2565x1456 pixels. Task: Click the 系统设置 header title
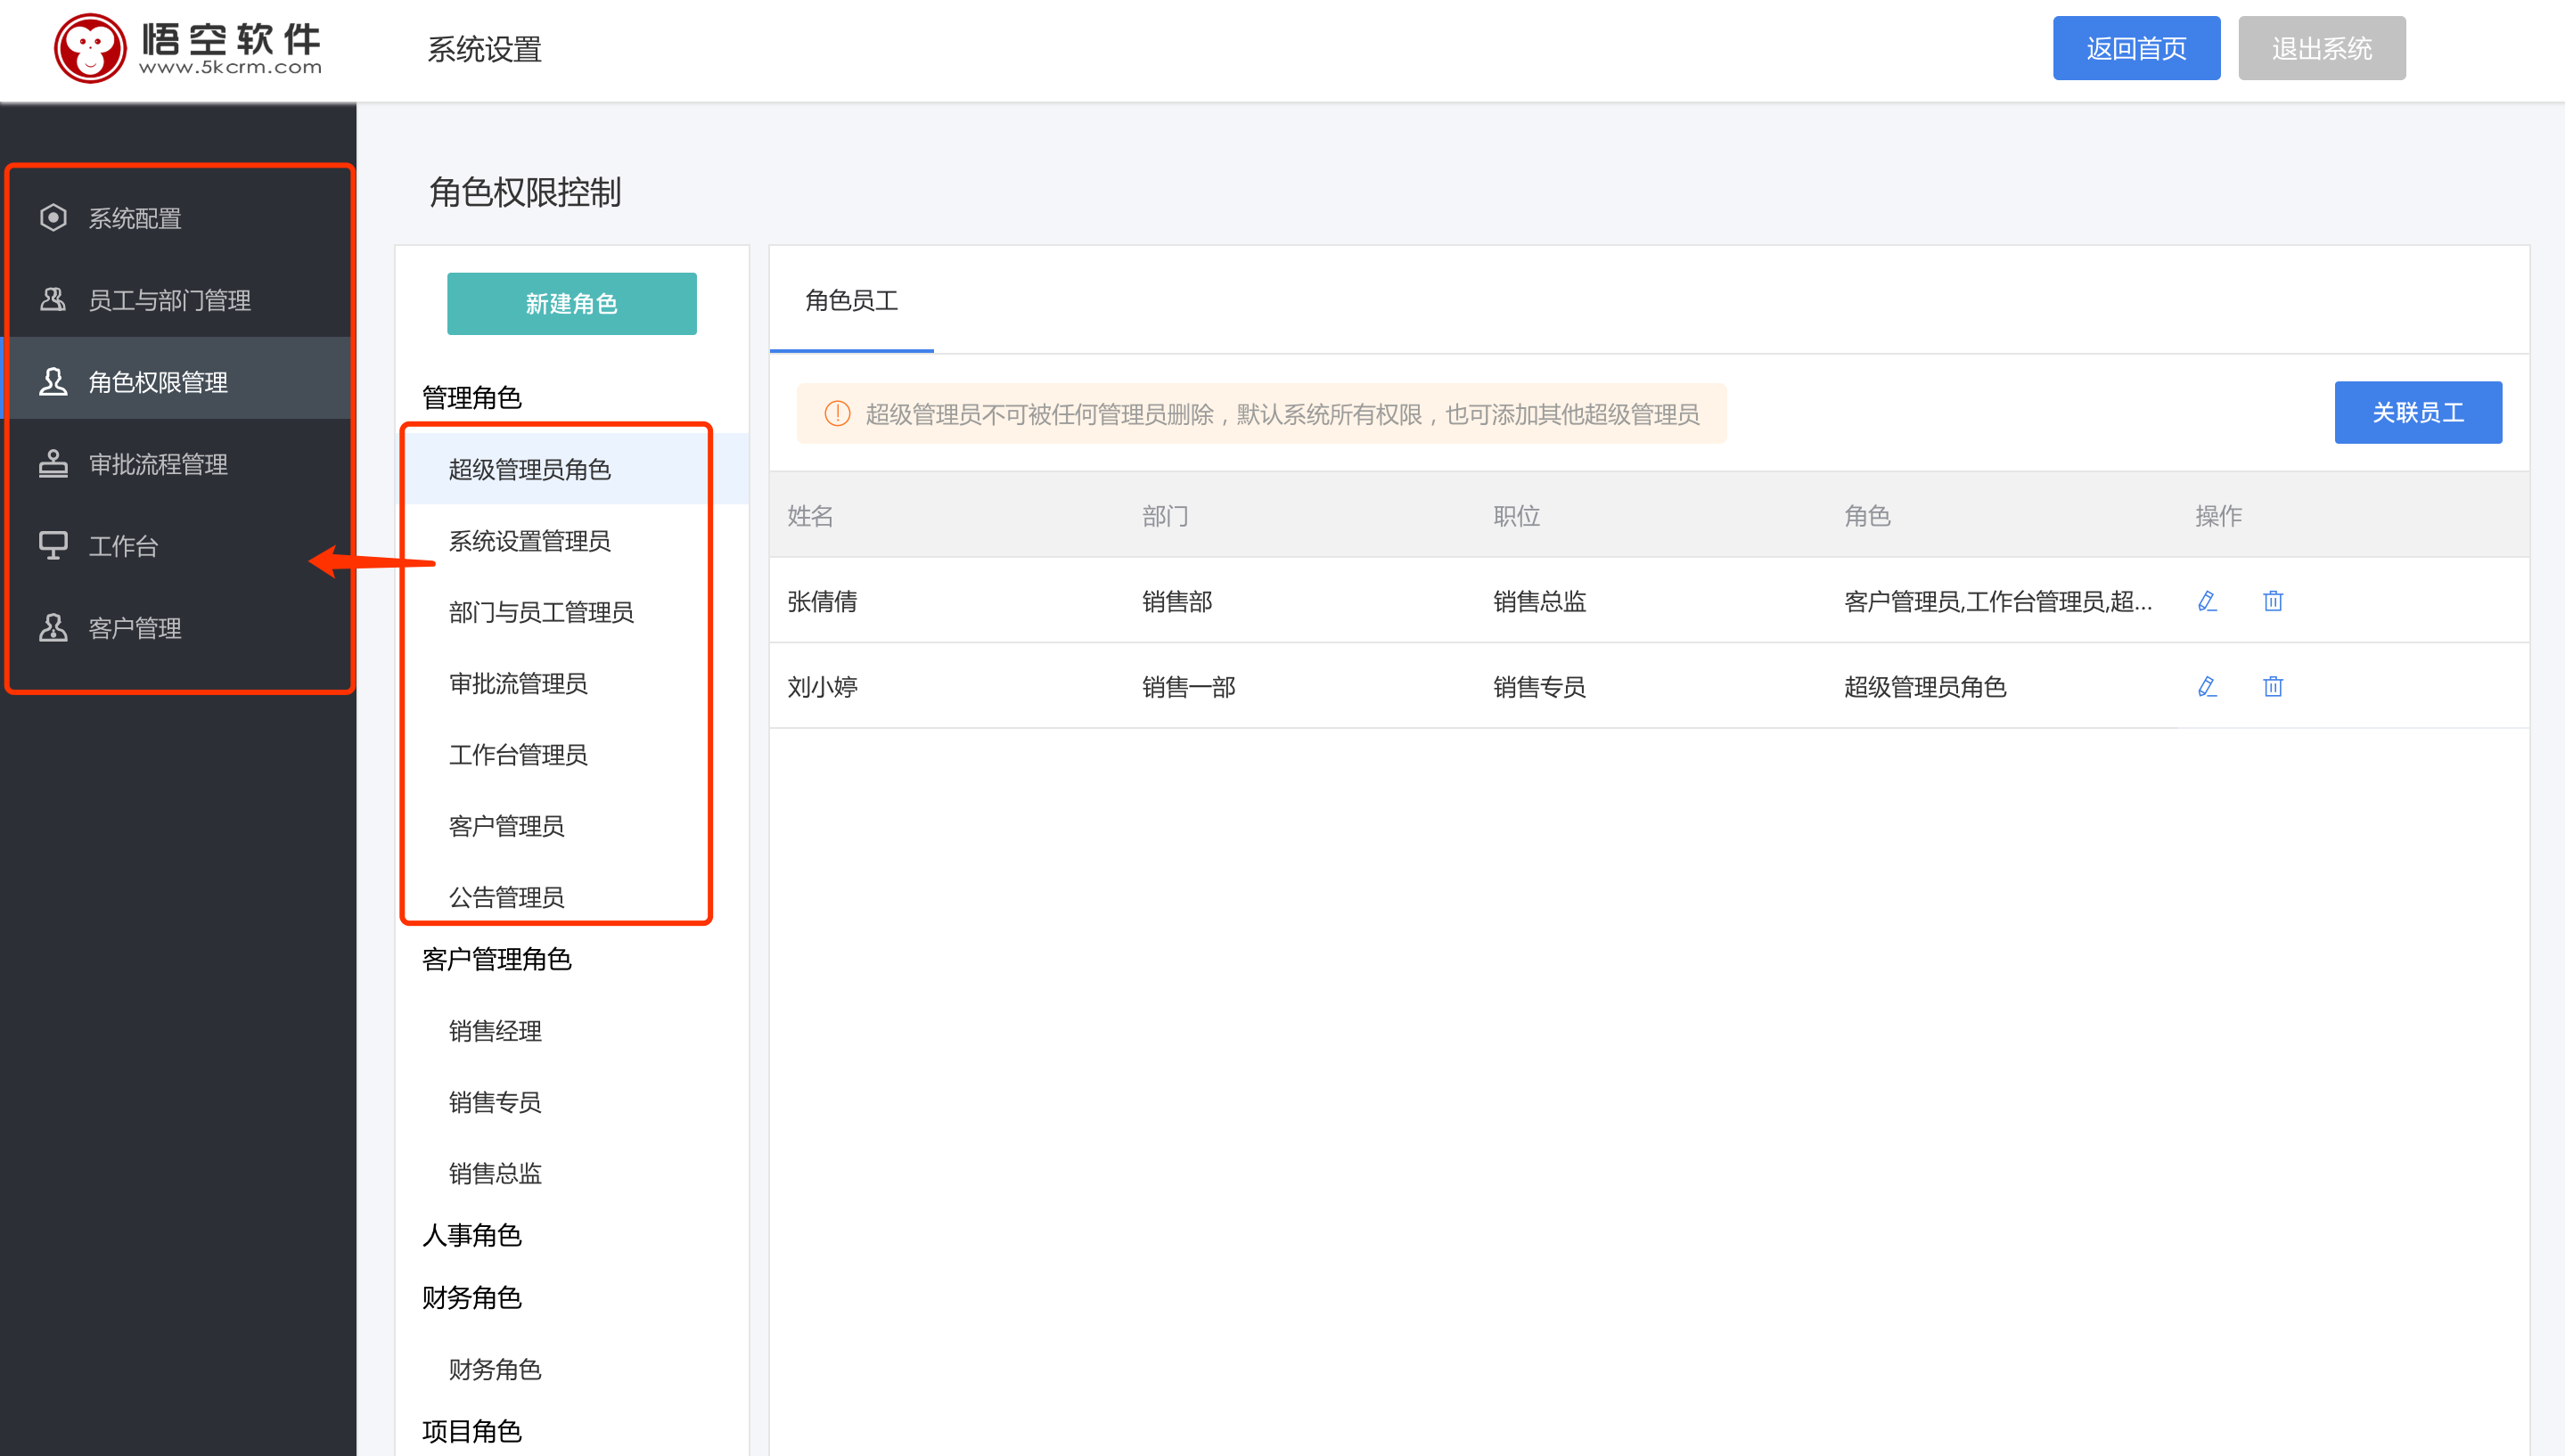coord(484,49)
